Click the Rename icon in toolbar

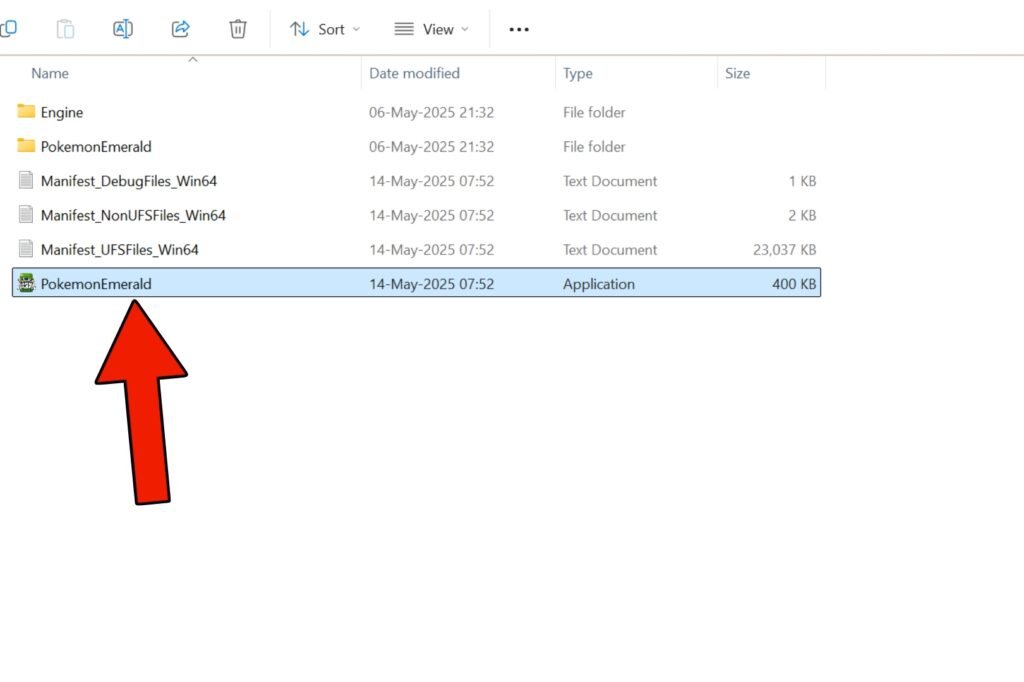point(123,29)
